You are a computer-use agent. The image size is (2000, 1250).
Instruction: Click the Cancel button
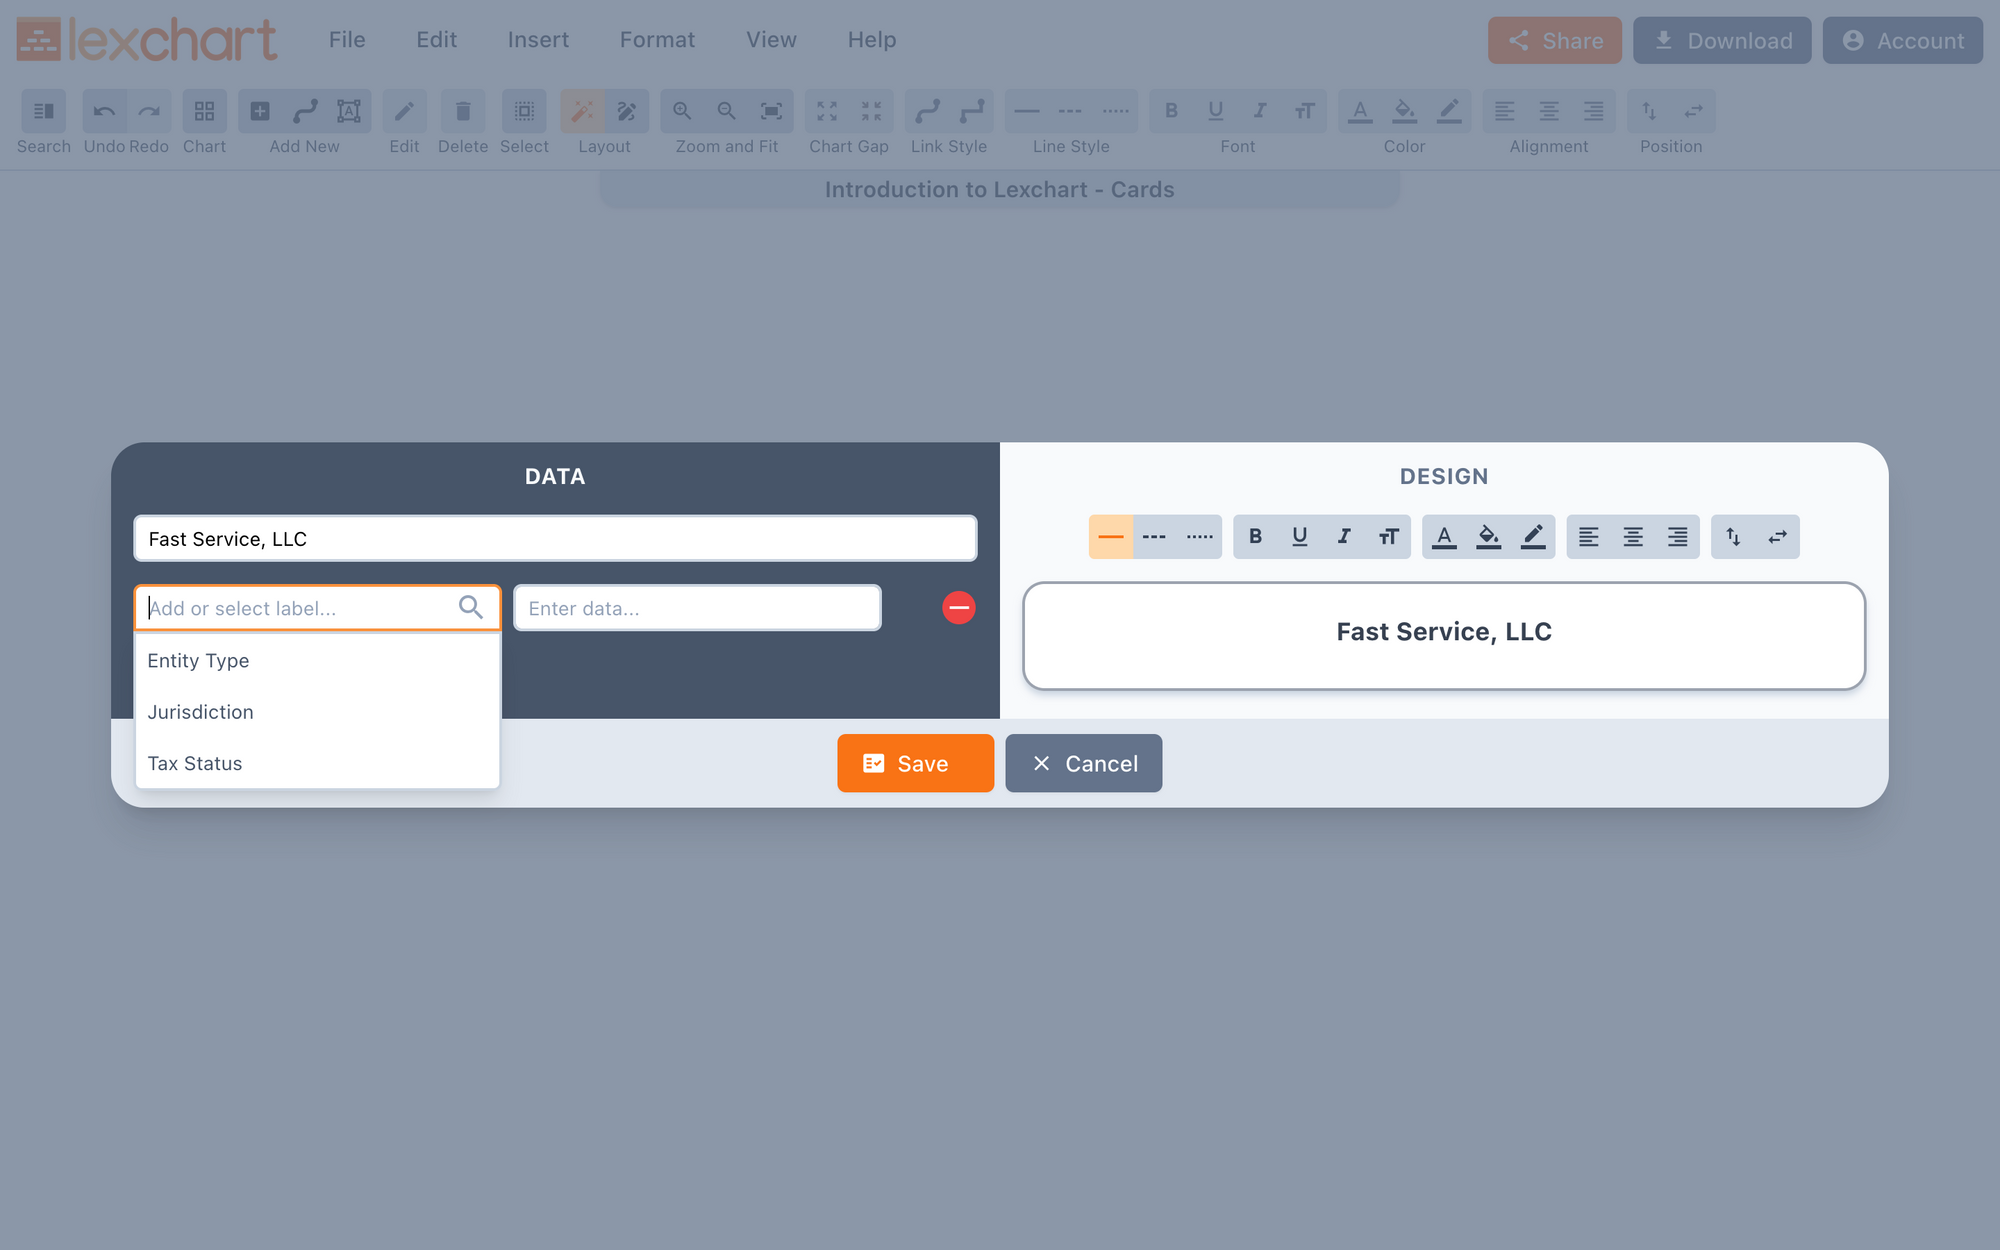1083,762
